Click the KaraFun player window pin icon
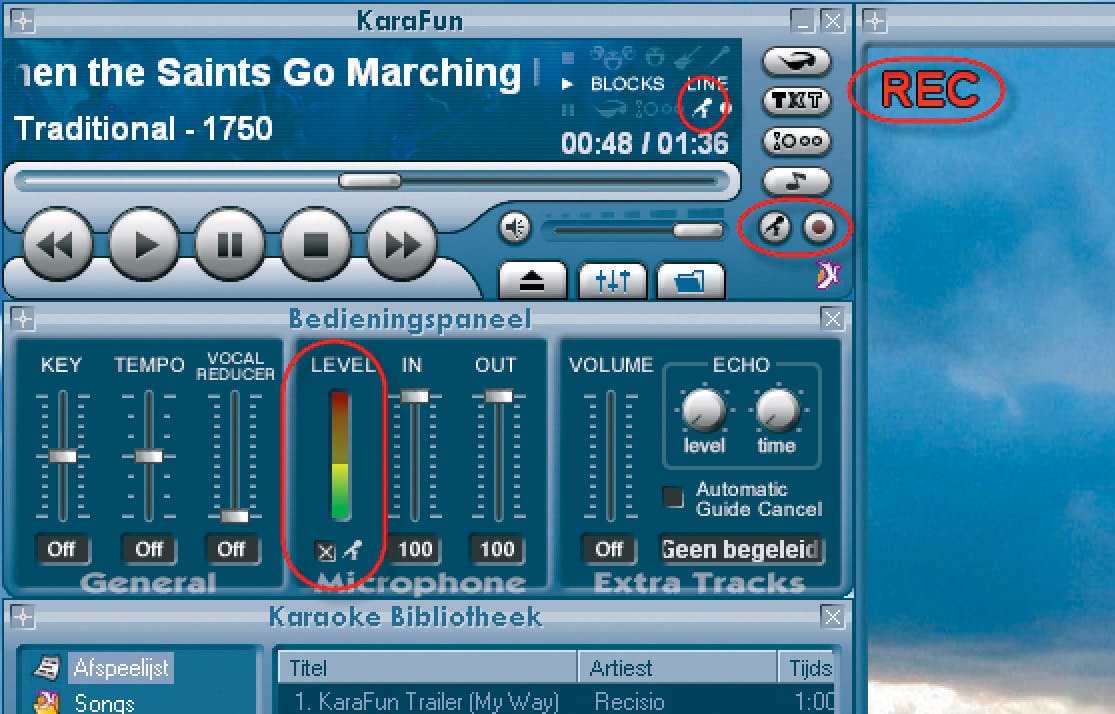 pyautogui.click(x=23, y=21)
